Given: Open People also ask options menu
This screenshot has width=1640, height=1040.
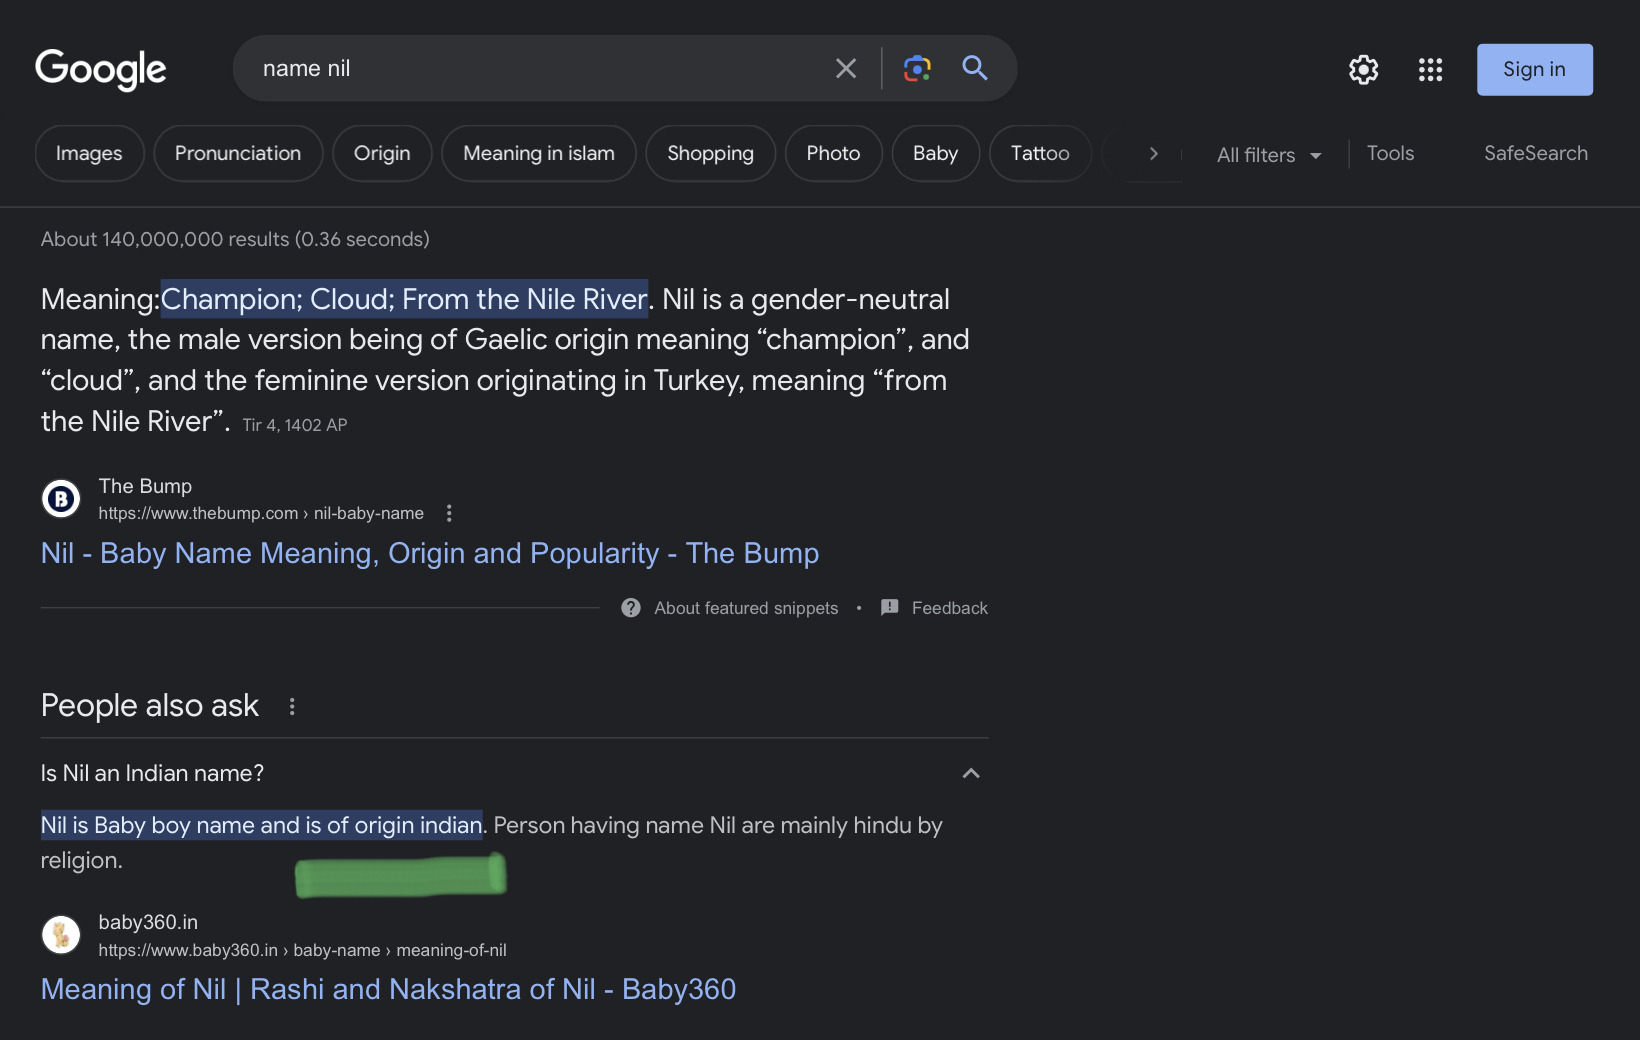Looking at the screenshot, I should (292, 706).
